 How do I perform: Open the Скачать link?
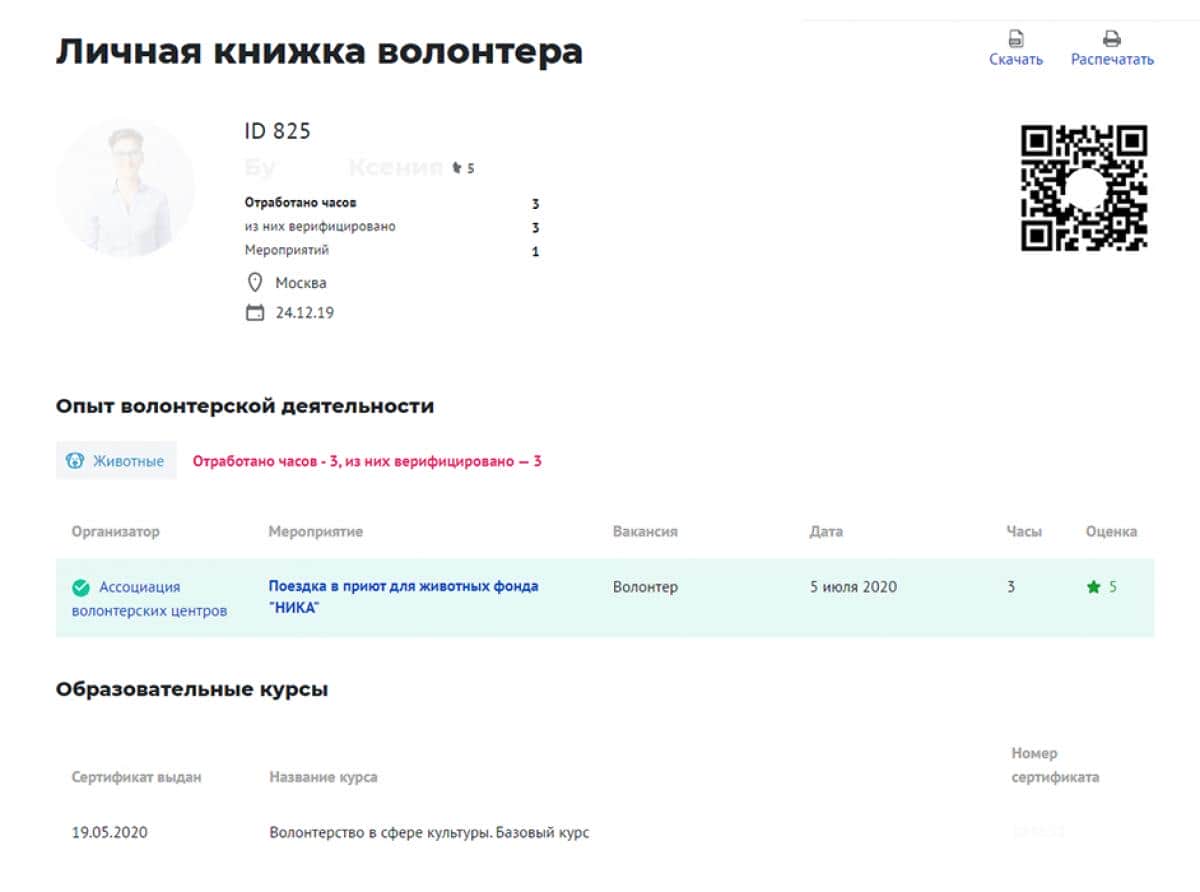pos(1016,60)
